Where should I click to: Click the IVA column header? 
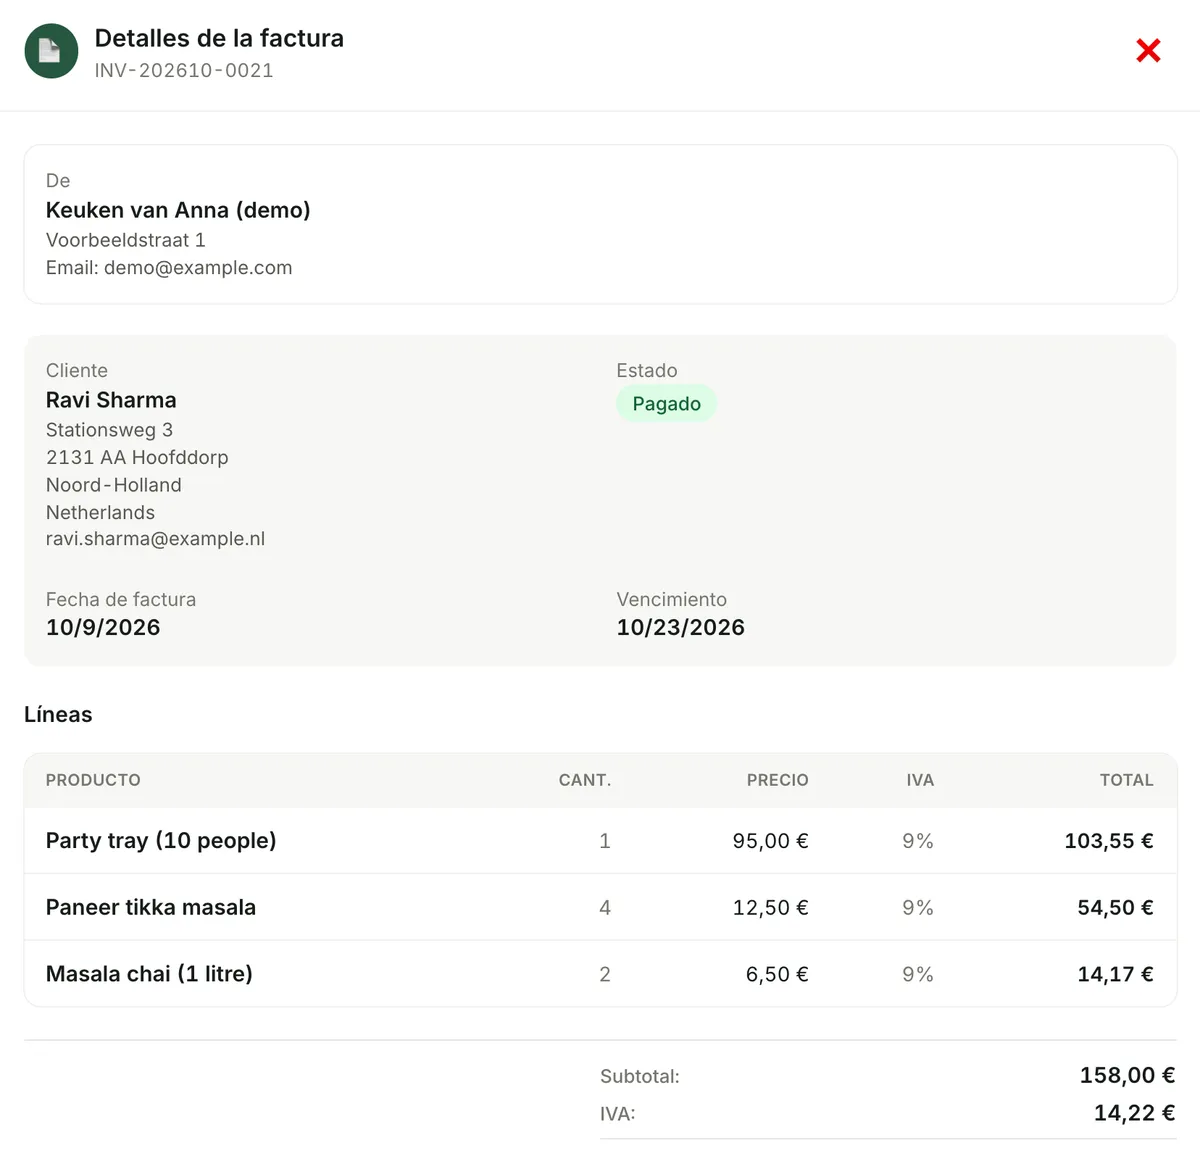click(x=920, y=780)
